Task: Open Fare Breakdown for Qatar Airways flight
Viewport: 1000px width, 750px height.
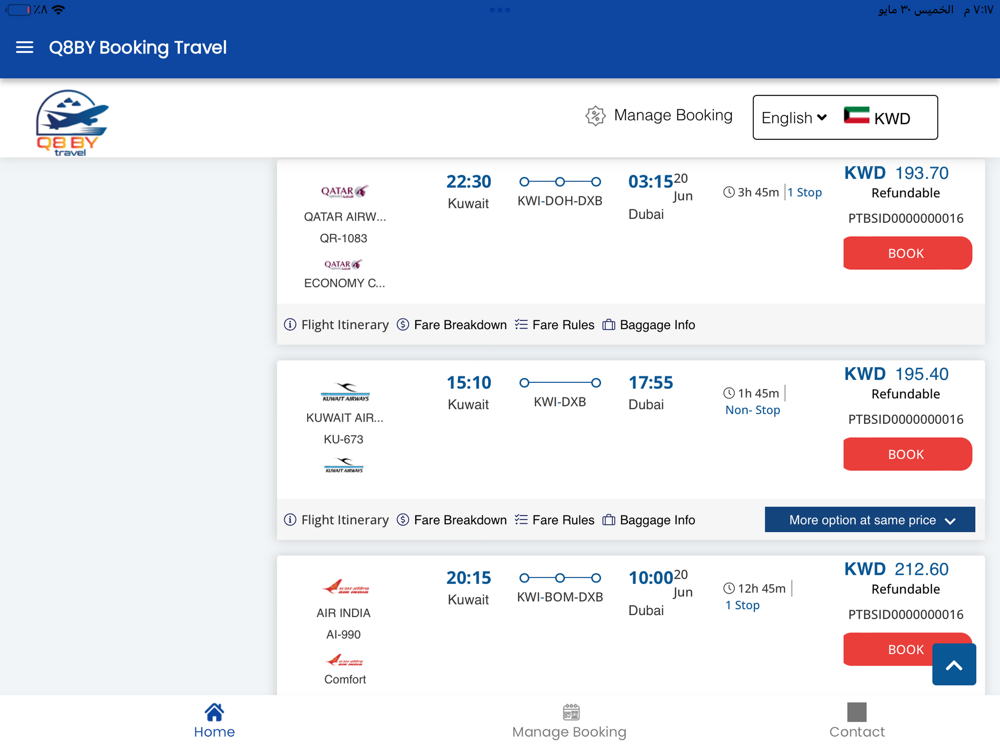Action: pyautogui.click(x=452, y=325)
